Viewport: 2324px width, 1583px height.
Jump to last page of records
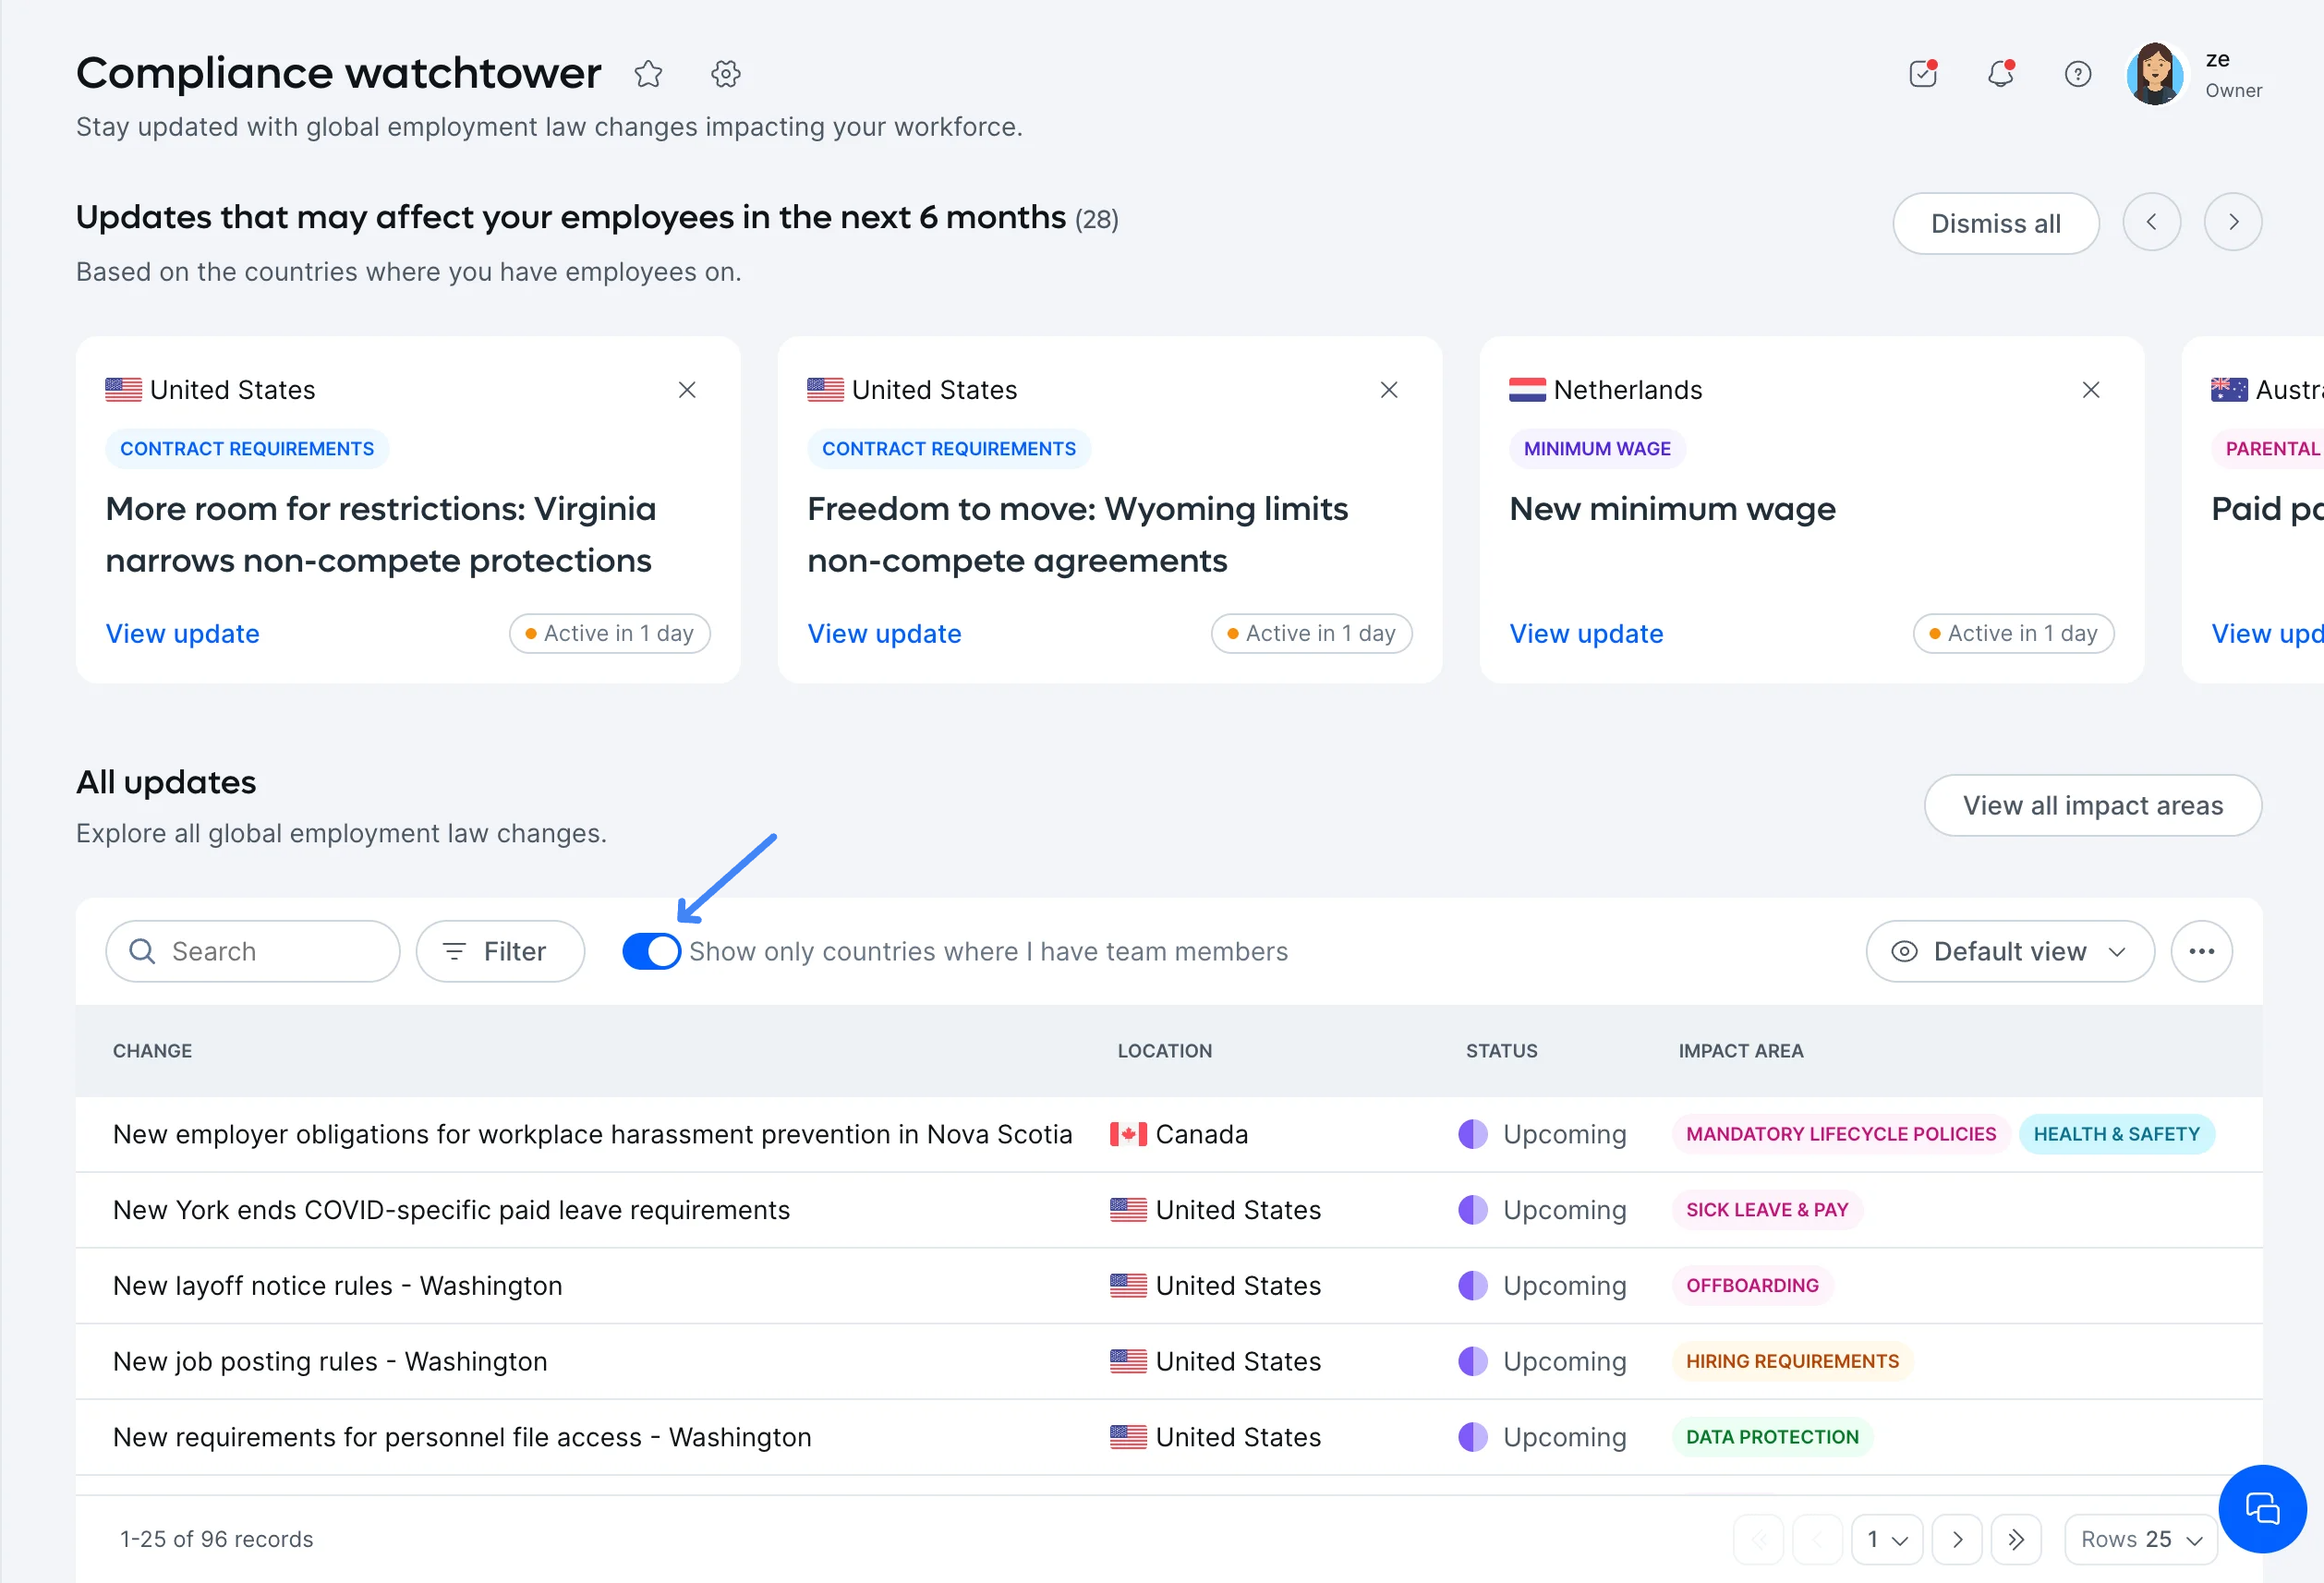(x=2016, y=1539)
